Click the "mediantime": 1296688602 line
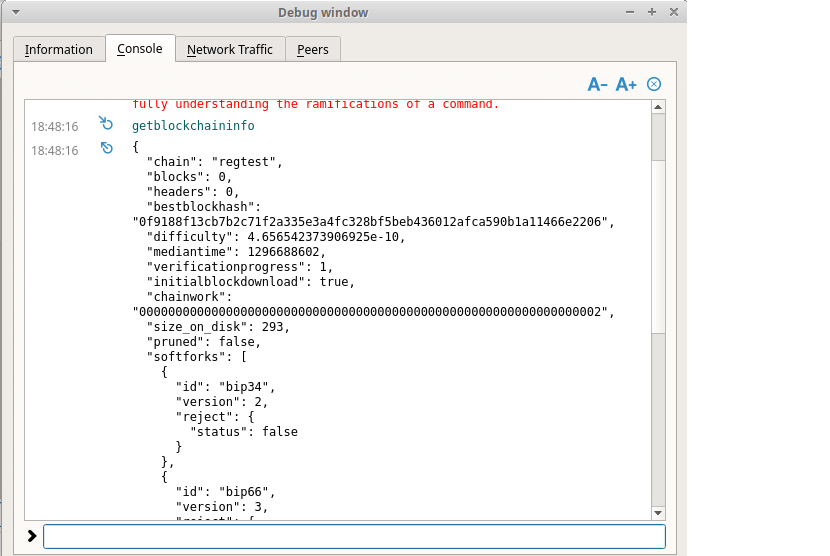830x556 pixels. tap(236, 252)
